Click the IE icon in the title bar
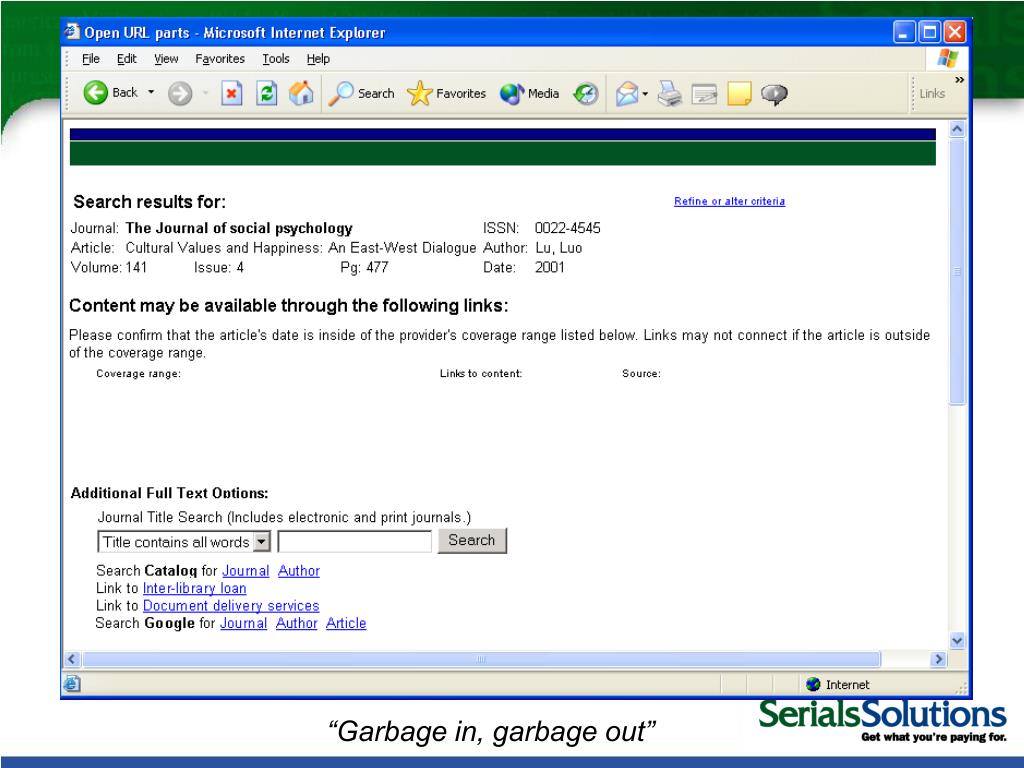The image size is (1024, 768). 72,31
